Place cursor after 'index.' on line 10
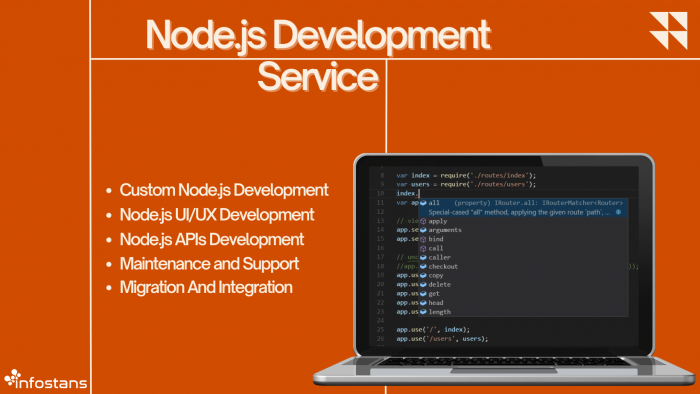Screen dimensions: 700x394 (x=420, y=194)
